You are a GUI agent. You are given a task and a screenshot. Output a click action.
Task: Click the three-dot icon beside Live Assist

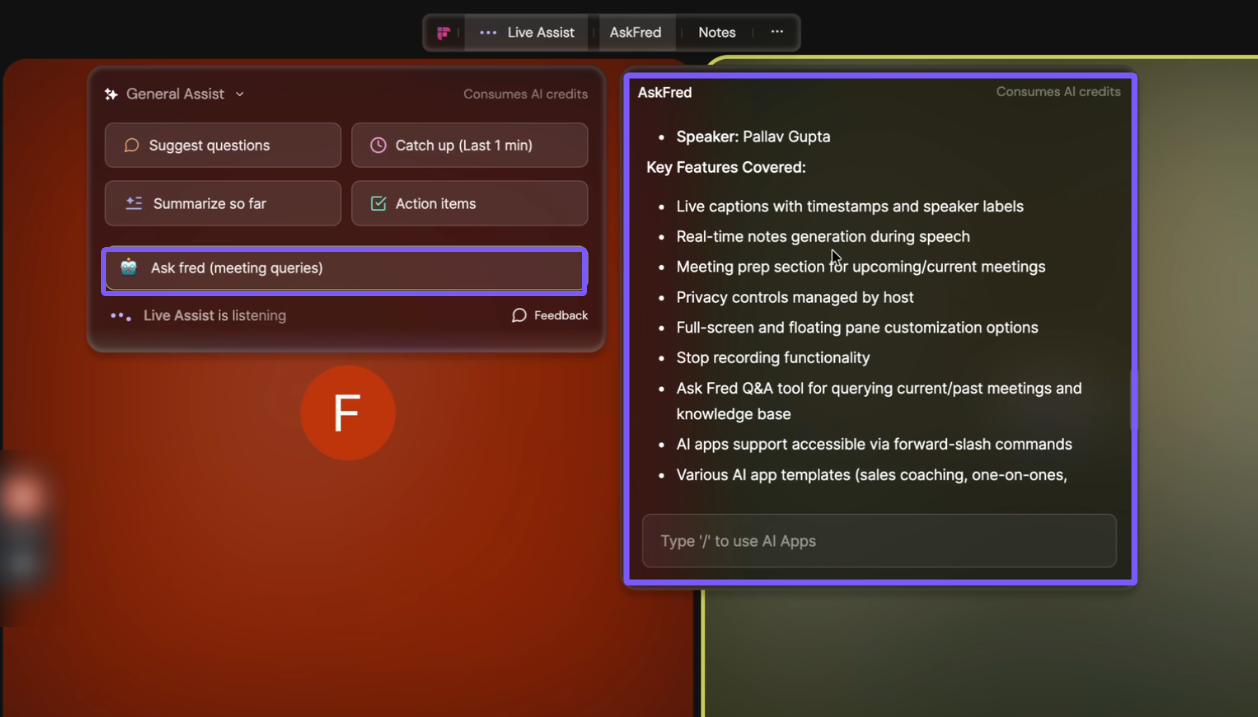(x=488, y=33)
